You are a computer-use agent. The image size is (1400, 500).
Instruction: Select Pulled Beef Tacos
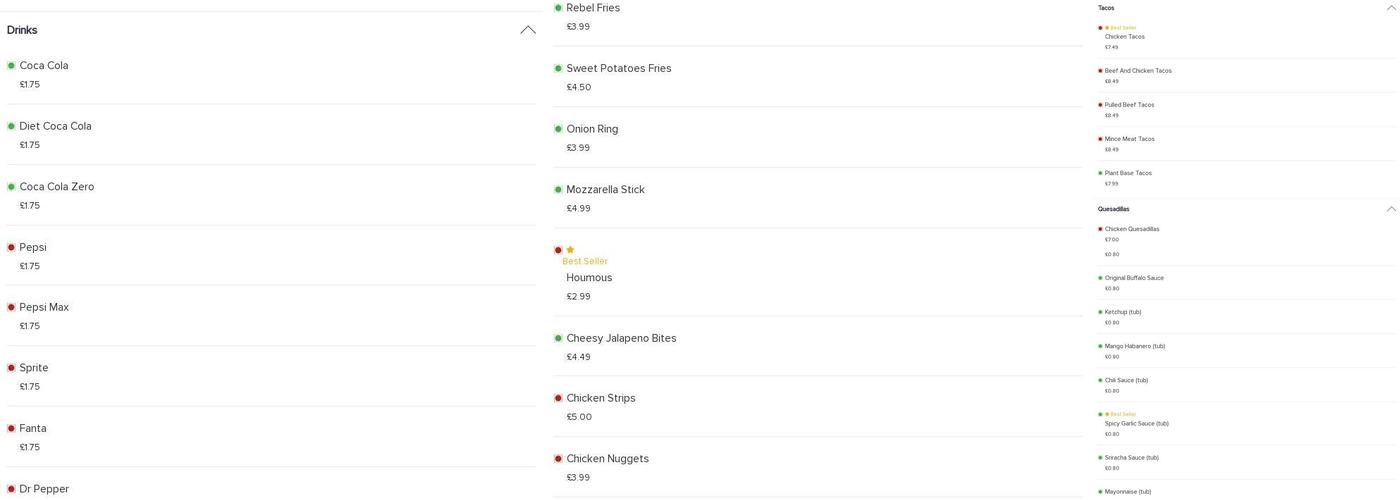1129,105
